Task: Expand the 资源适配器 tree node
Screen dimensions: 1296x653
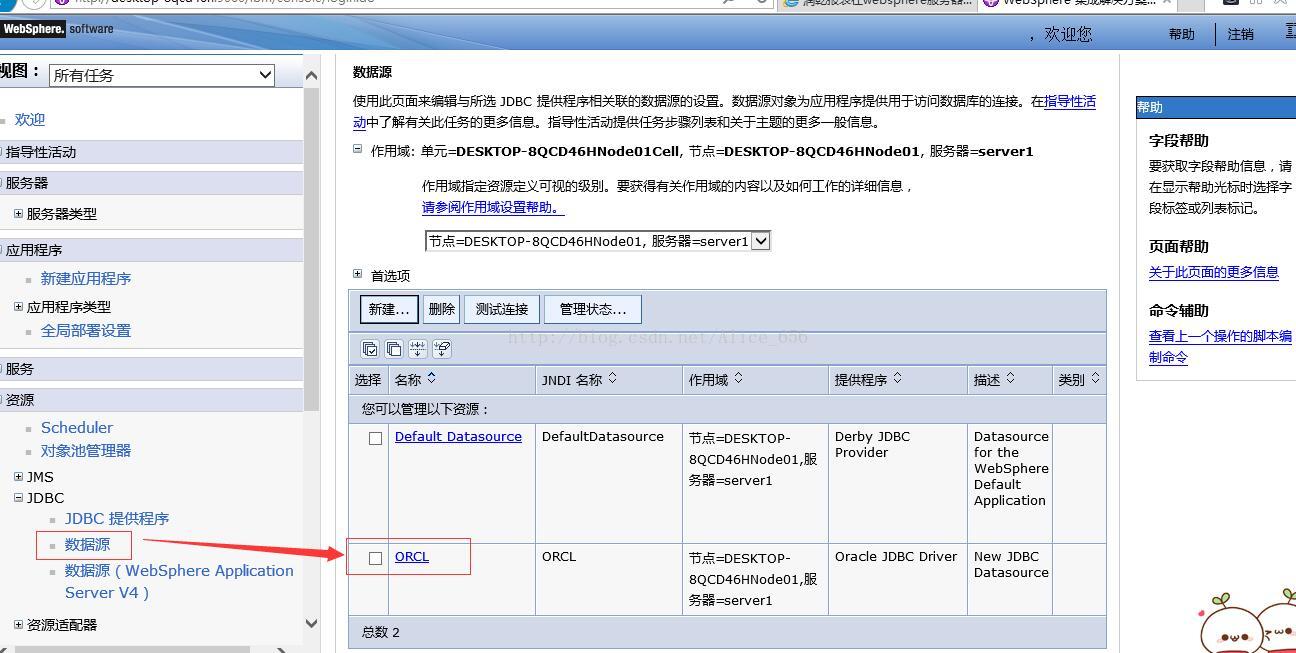Action: click(x=18, y=624)
